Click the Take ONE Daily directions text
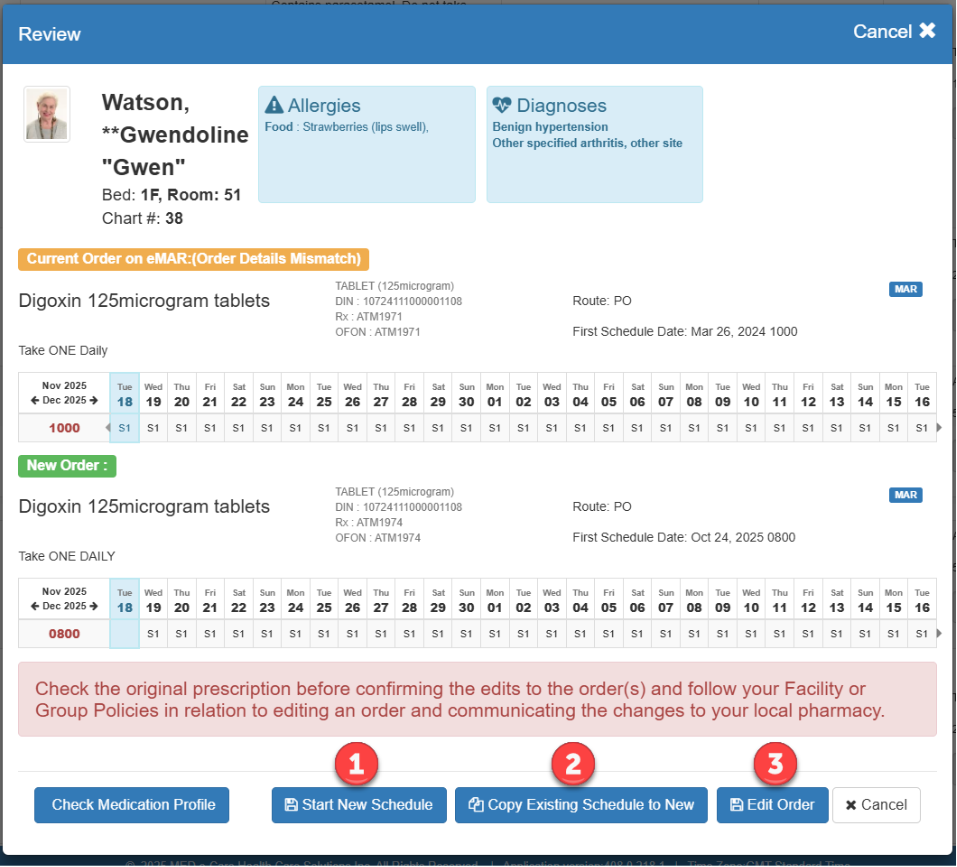Viewport: 957px width, 867px height. tap(63, 350)
